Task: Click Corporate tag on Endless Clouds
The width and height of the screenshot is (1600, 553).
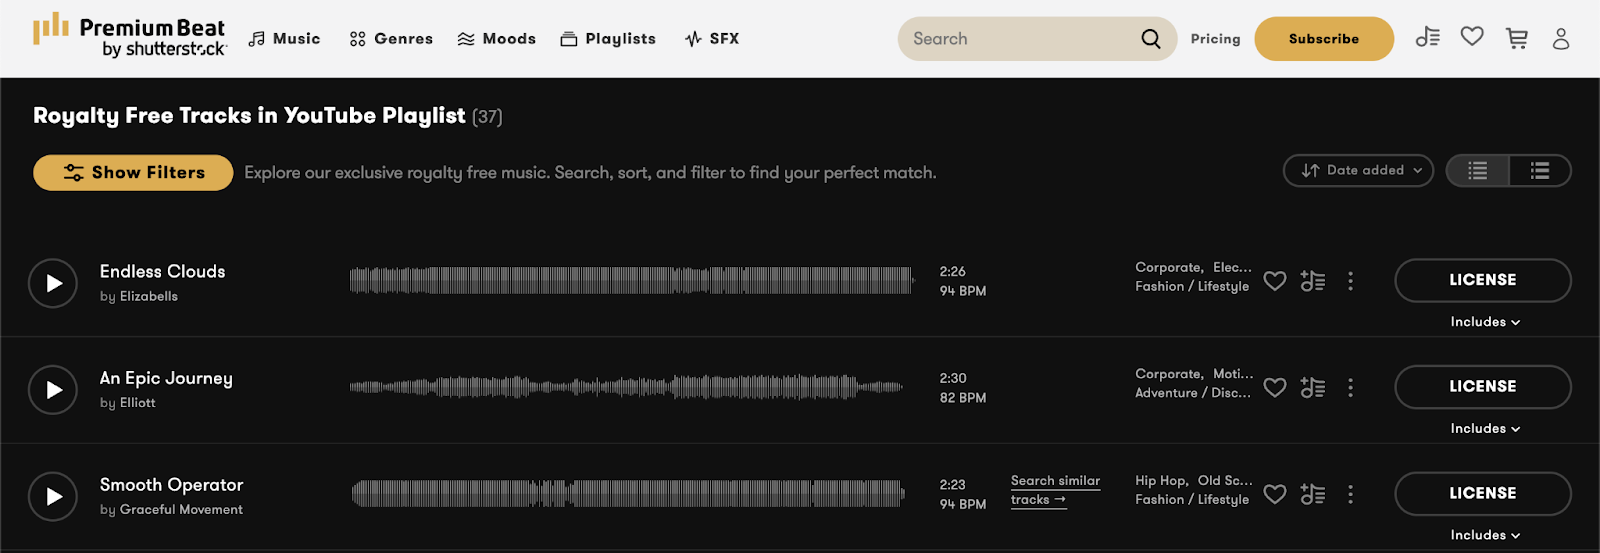Action: (1168, 268)
